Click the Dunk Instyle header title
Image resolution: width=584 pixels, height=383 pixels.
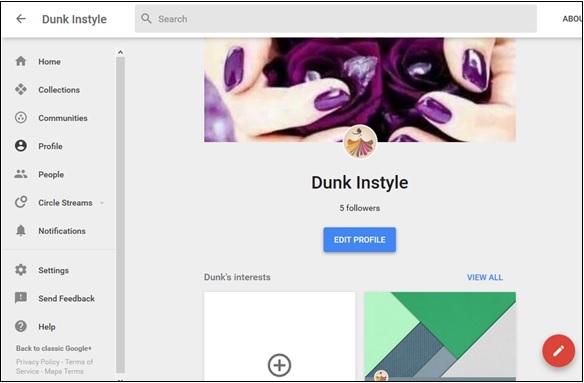(x=74, y=19)
